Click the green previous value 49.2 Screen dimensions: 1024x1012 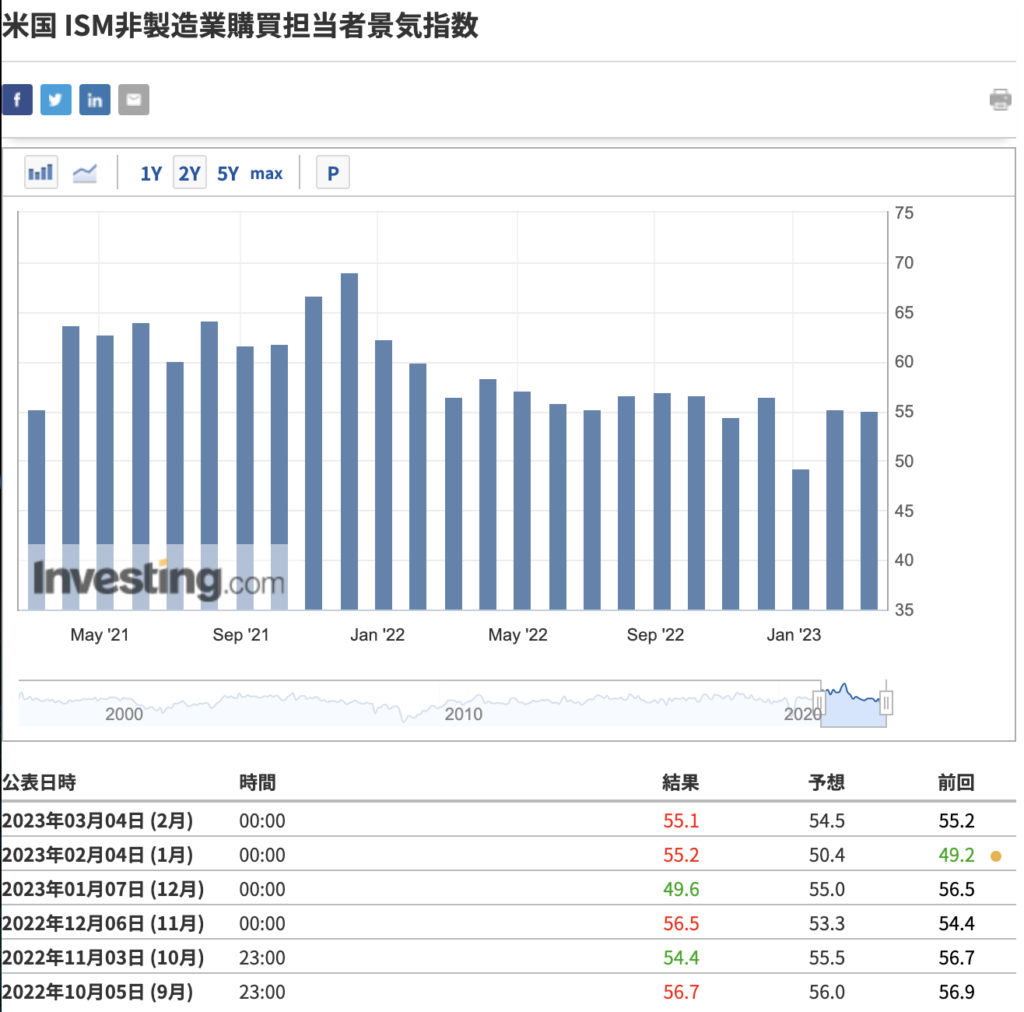(957, 855)
